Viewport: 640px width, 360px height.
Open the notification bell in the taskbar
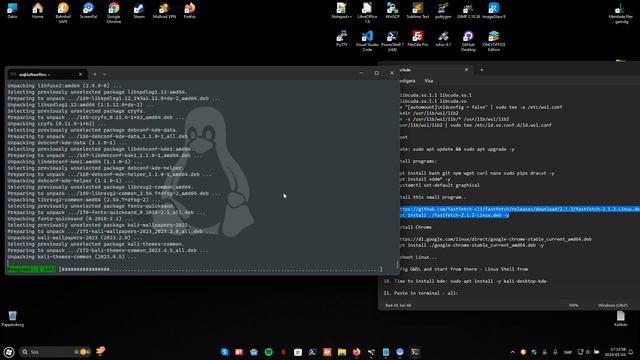coord(631,352)
